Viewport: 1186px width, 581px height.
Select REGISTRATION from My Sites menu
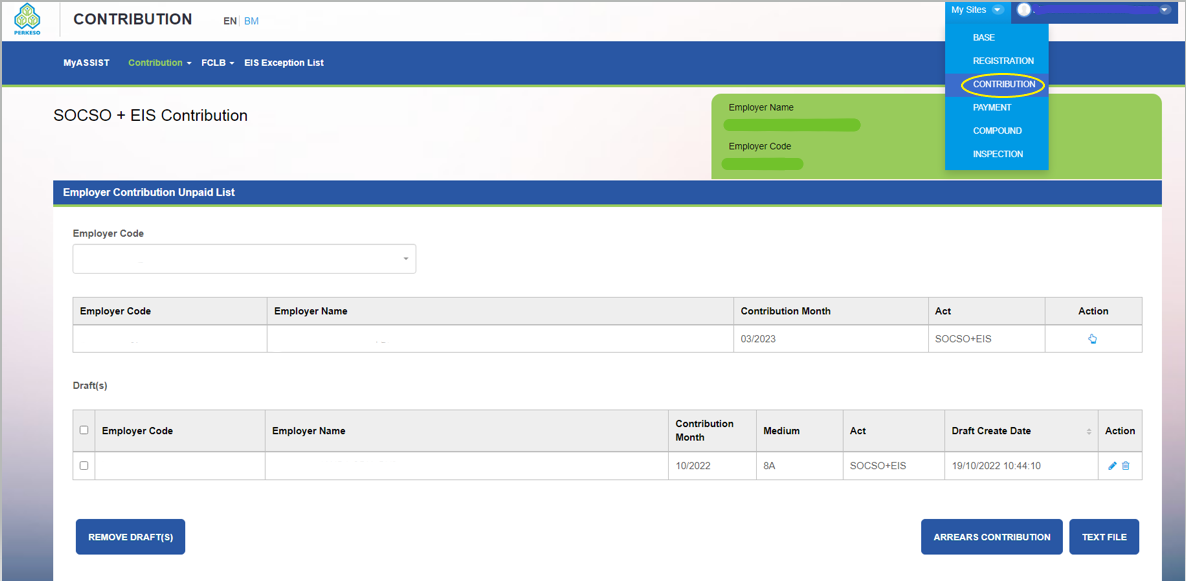(1003, 61)
